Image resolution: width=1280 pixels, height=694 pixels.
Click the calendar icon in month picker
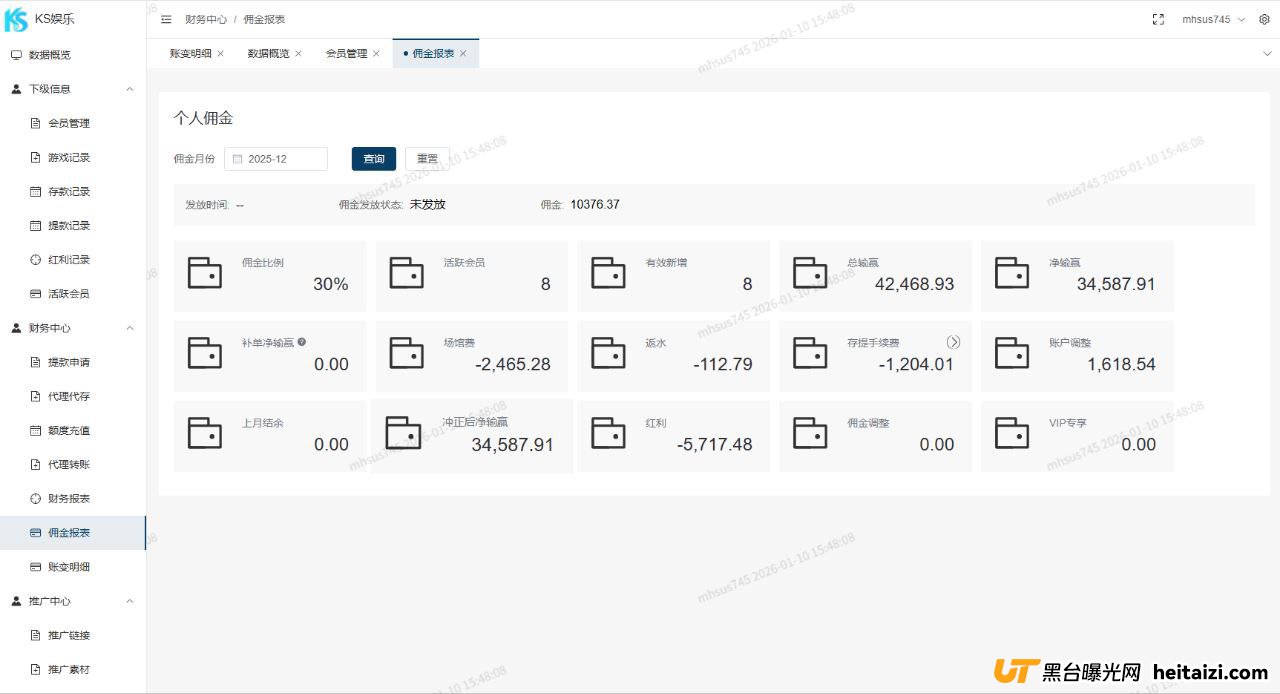point(237,158)
